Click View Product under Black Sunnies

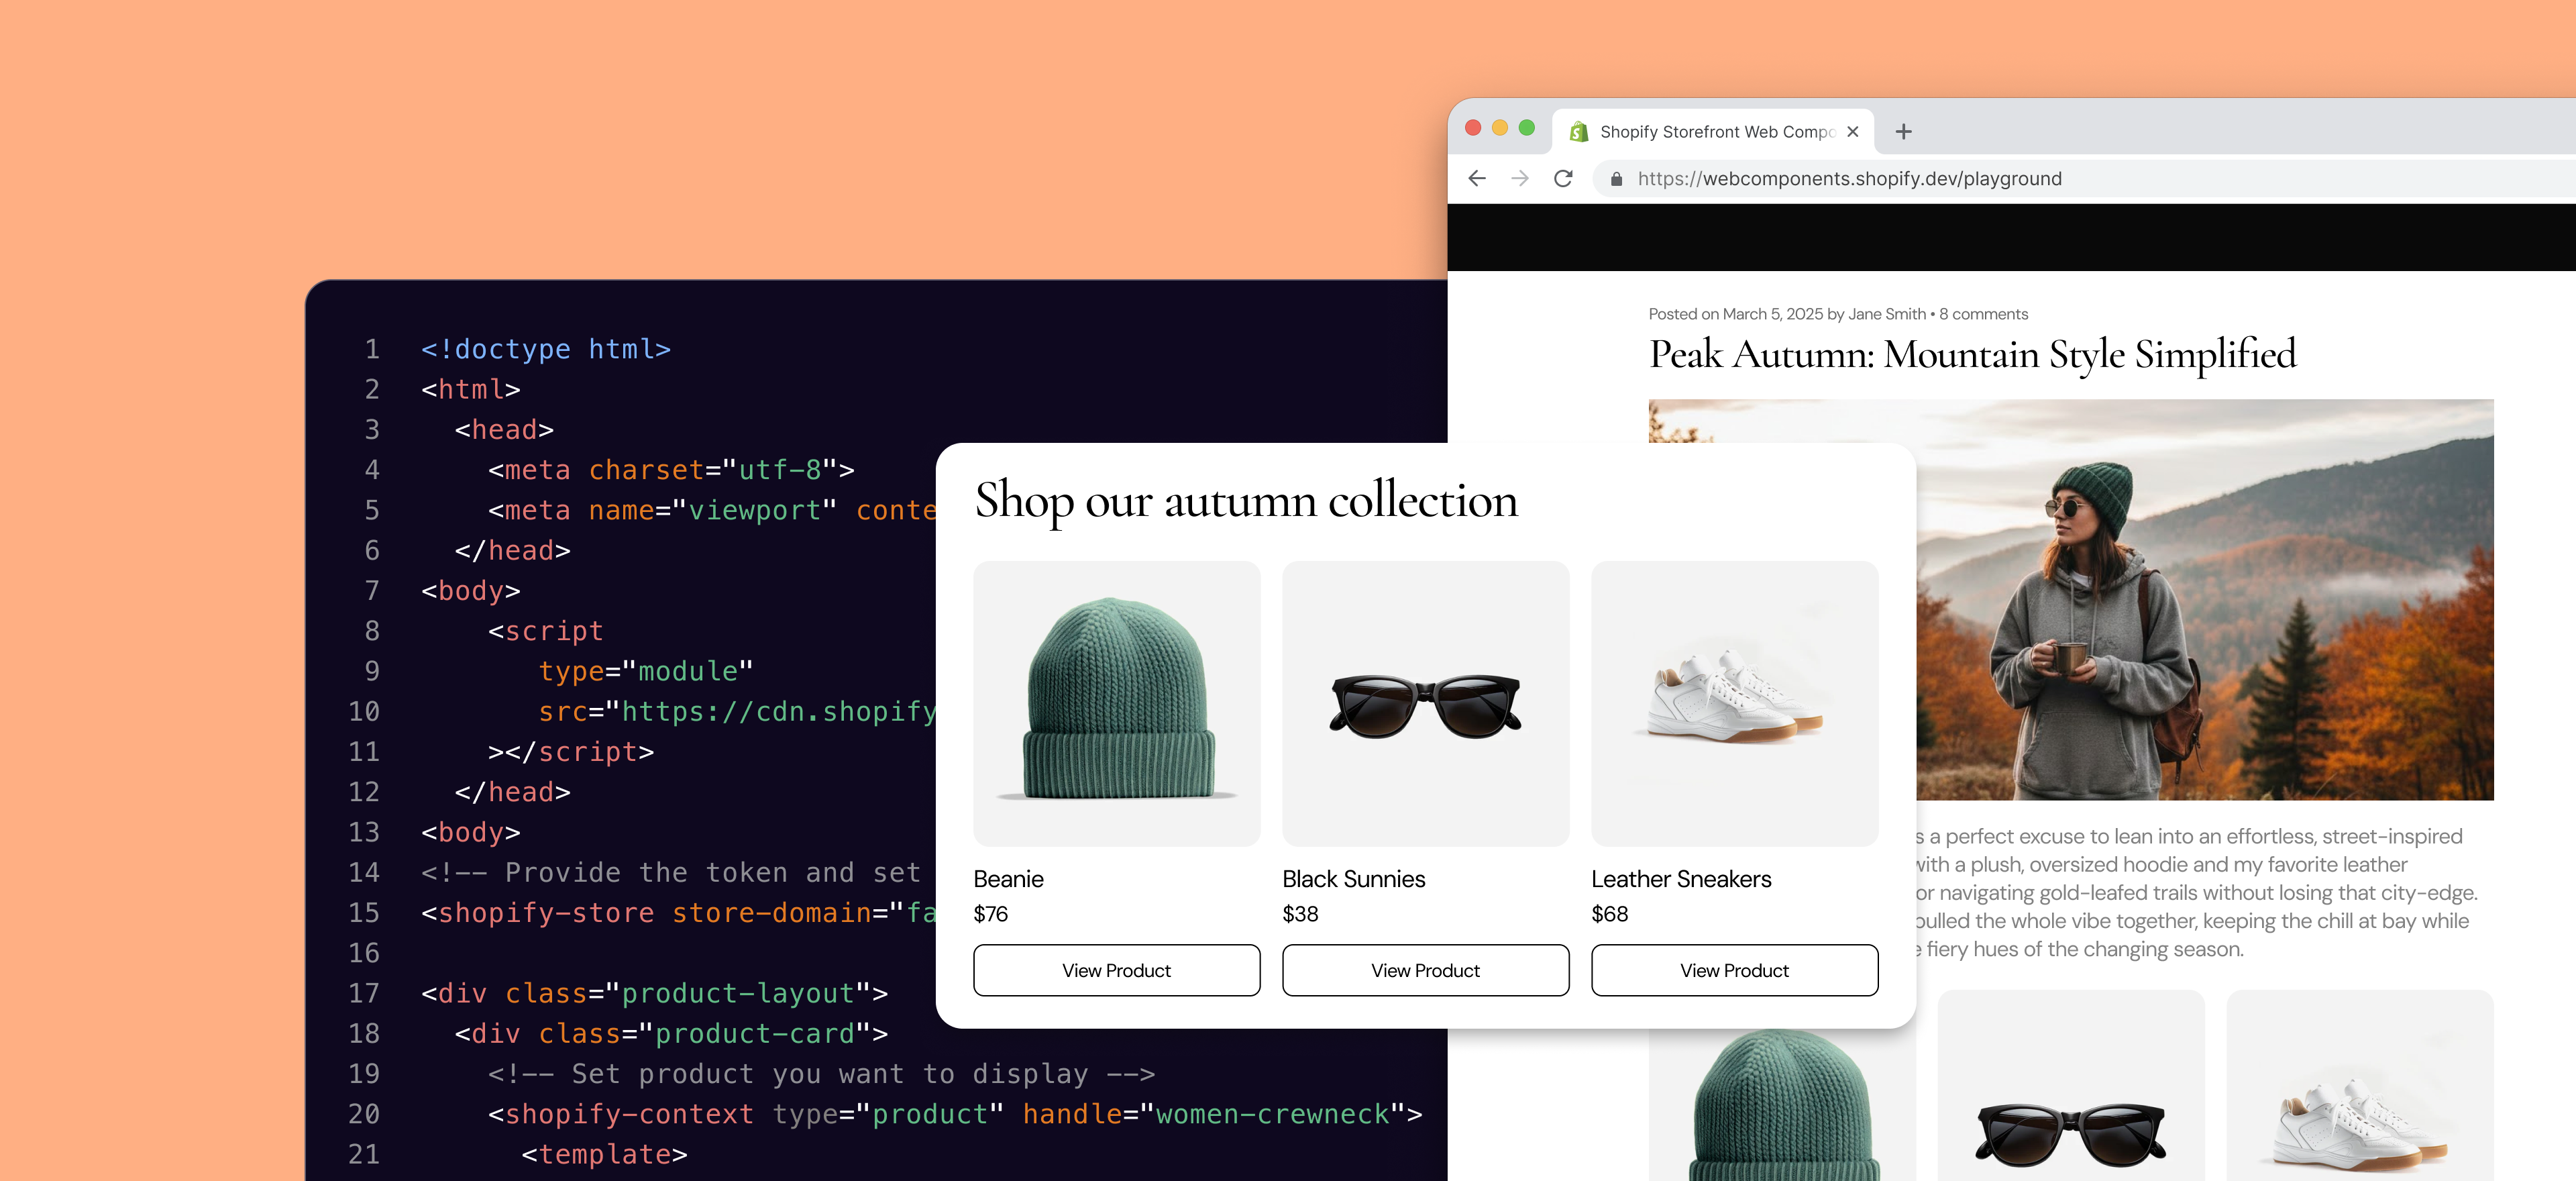[1425, 970]
